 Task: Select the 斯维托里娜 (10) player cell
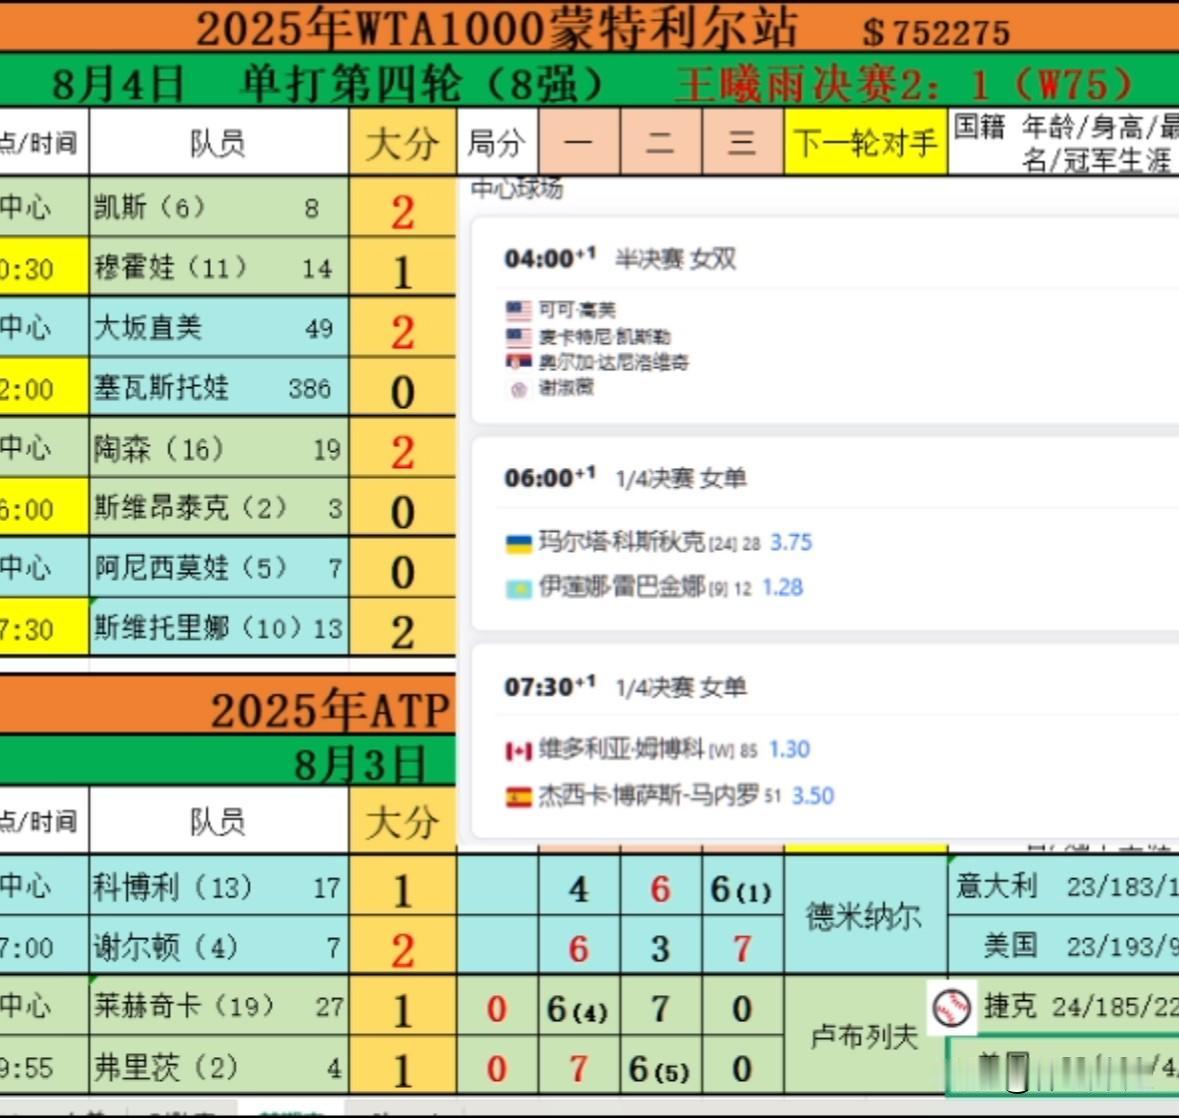click(x=219, y=627)
